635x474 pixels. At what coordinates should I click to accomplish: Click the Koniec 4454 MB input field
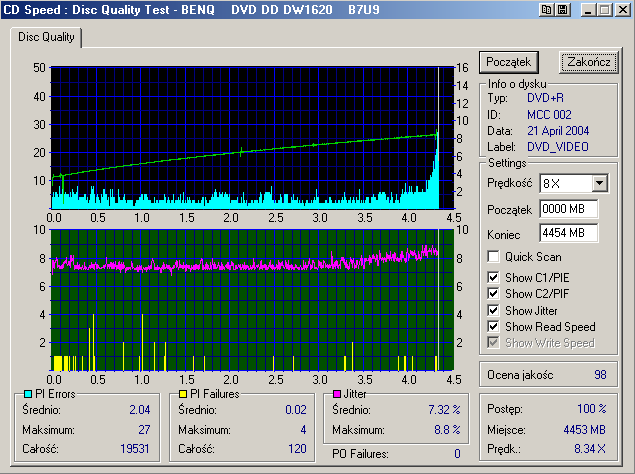[x=569, y=233]
